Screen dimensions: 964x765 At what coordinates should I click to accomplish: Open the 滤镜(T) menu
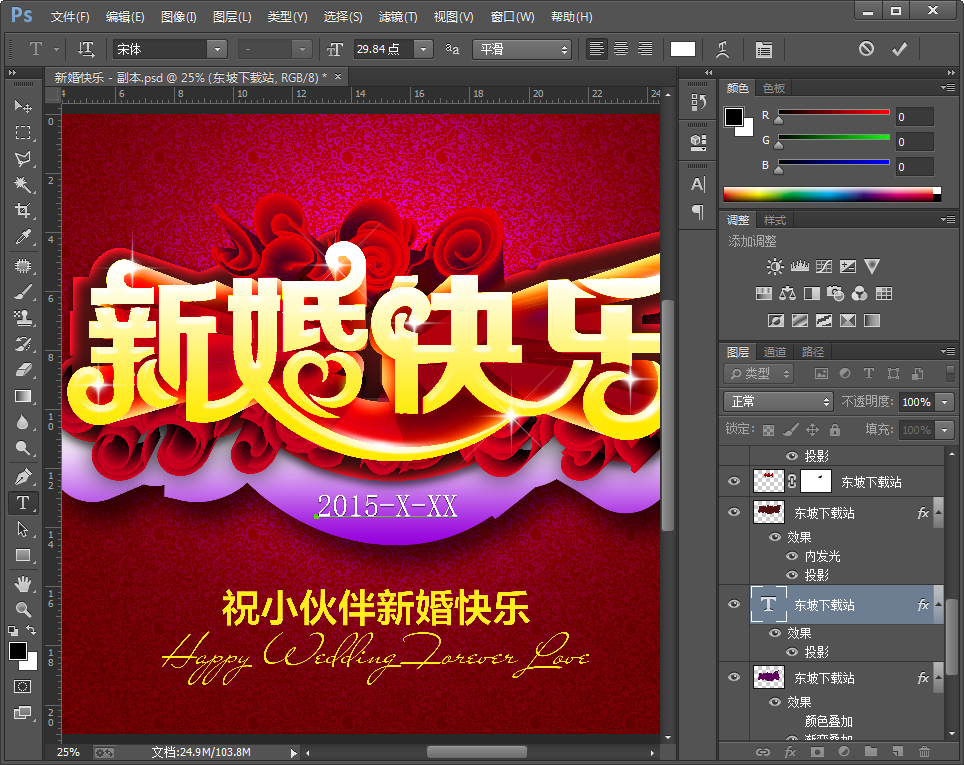pos(398,17)
